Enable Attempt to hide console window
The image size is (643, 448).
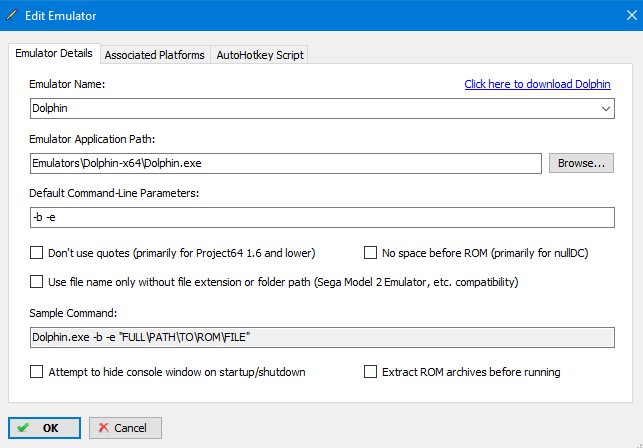pos(37,372)
